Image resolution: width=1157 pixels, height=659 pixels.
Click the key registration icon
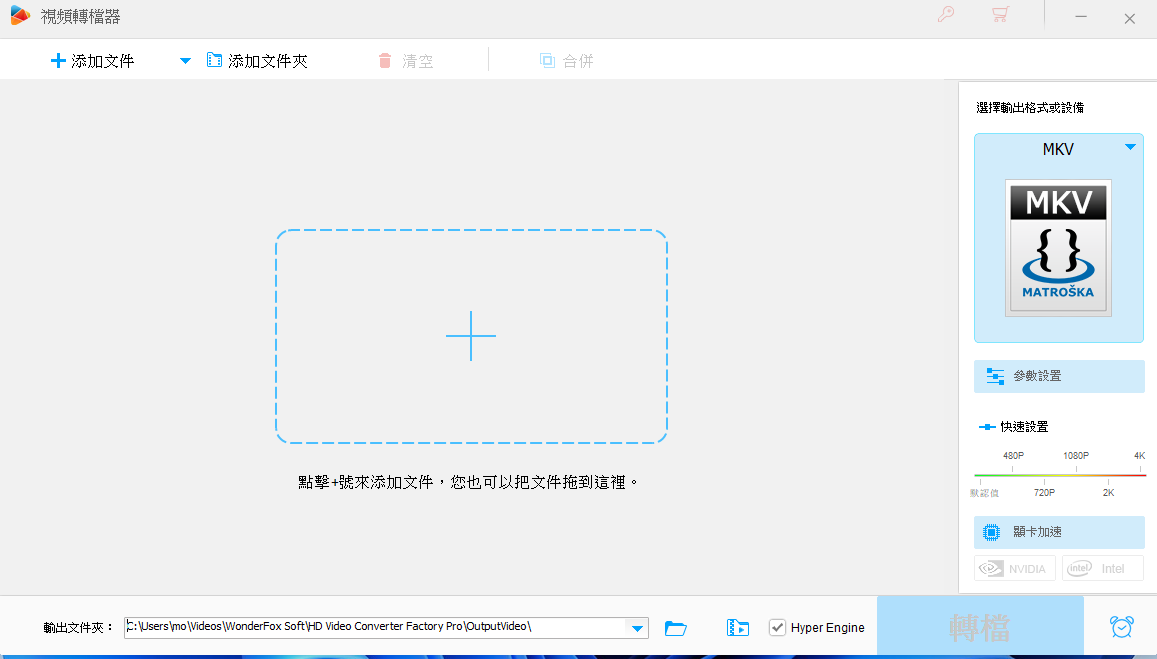tap(946, 14)
